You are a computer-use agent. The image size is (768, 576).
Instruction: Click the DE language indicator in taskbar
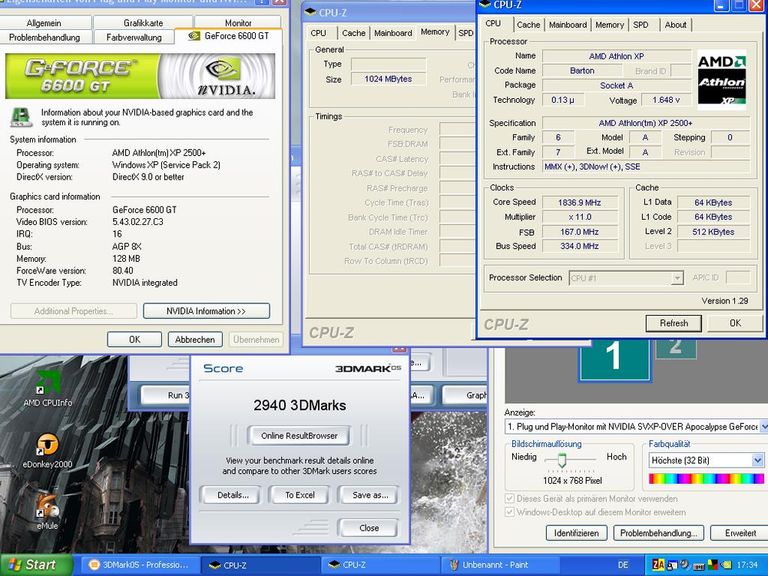[x=623, y=565]
